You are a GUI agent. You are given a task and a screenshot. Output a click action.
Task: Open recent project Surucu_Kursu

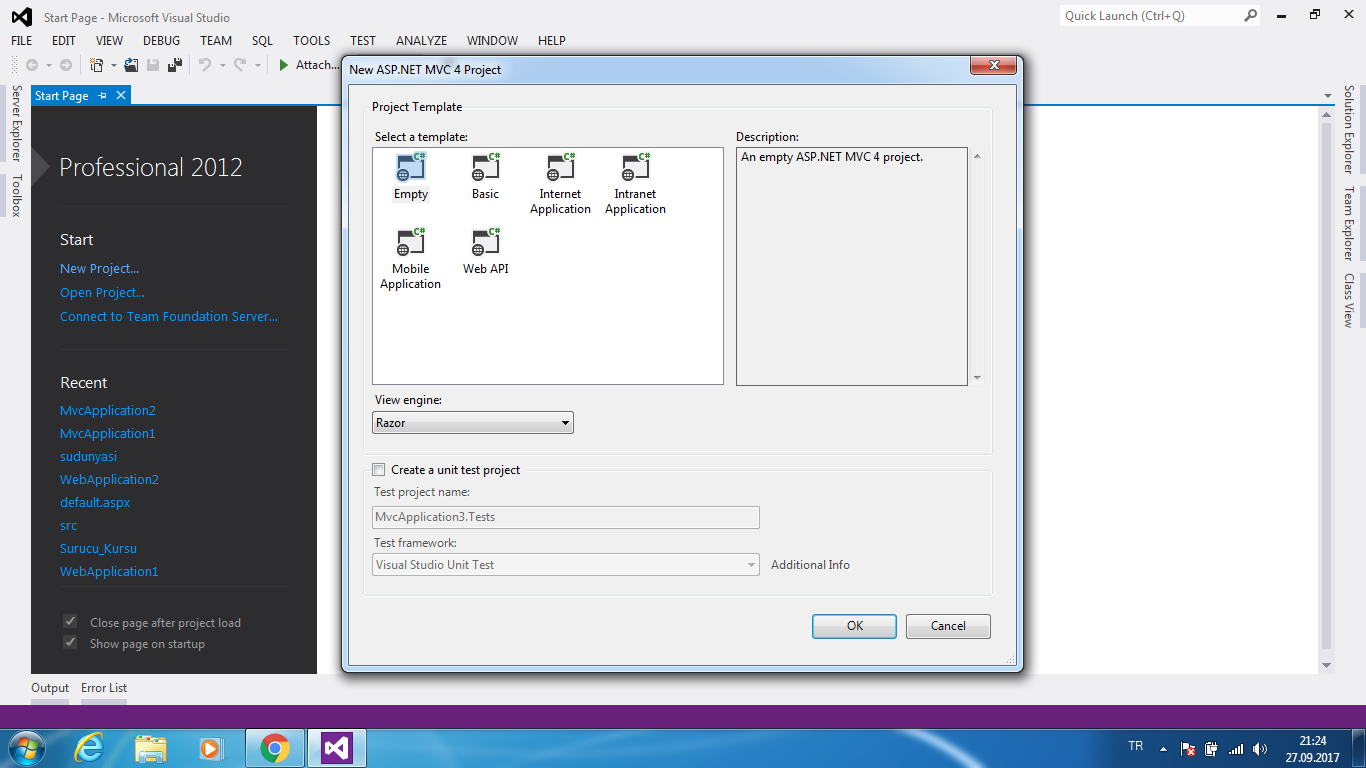click(98, 548)
